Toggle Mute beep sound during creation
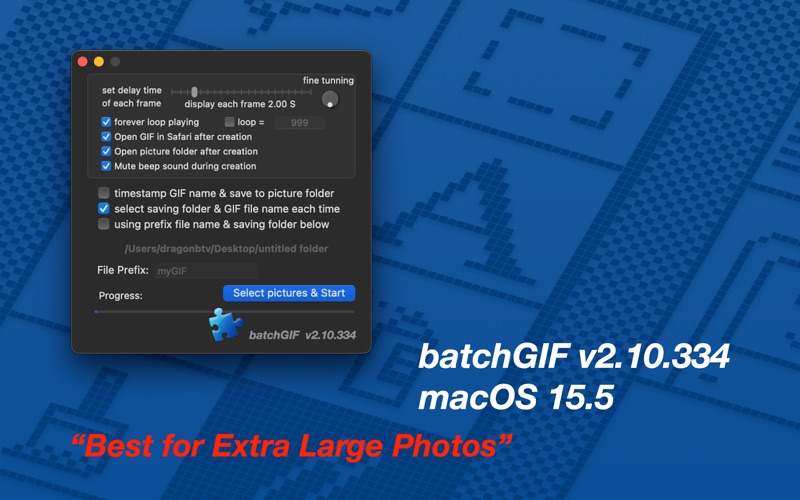Viewport: 800px width, 500px height. pos(106,166)
